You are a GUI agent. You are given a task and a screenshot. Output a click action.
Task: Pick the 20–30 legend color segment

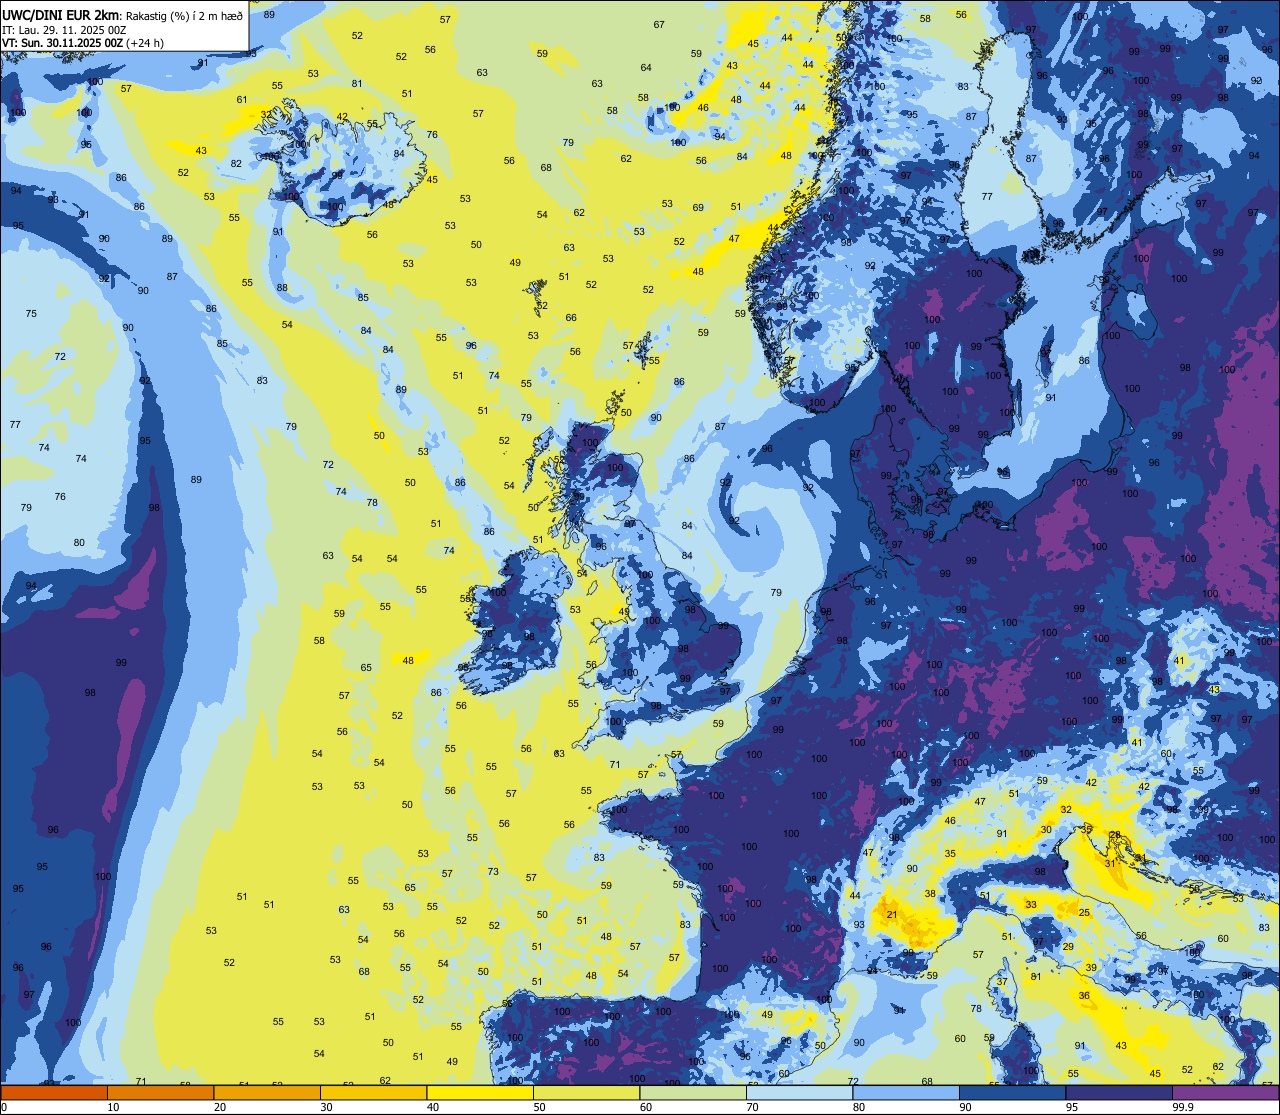(267, 1092)
